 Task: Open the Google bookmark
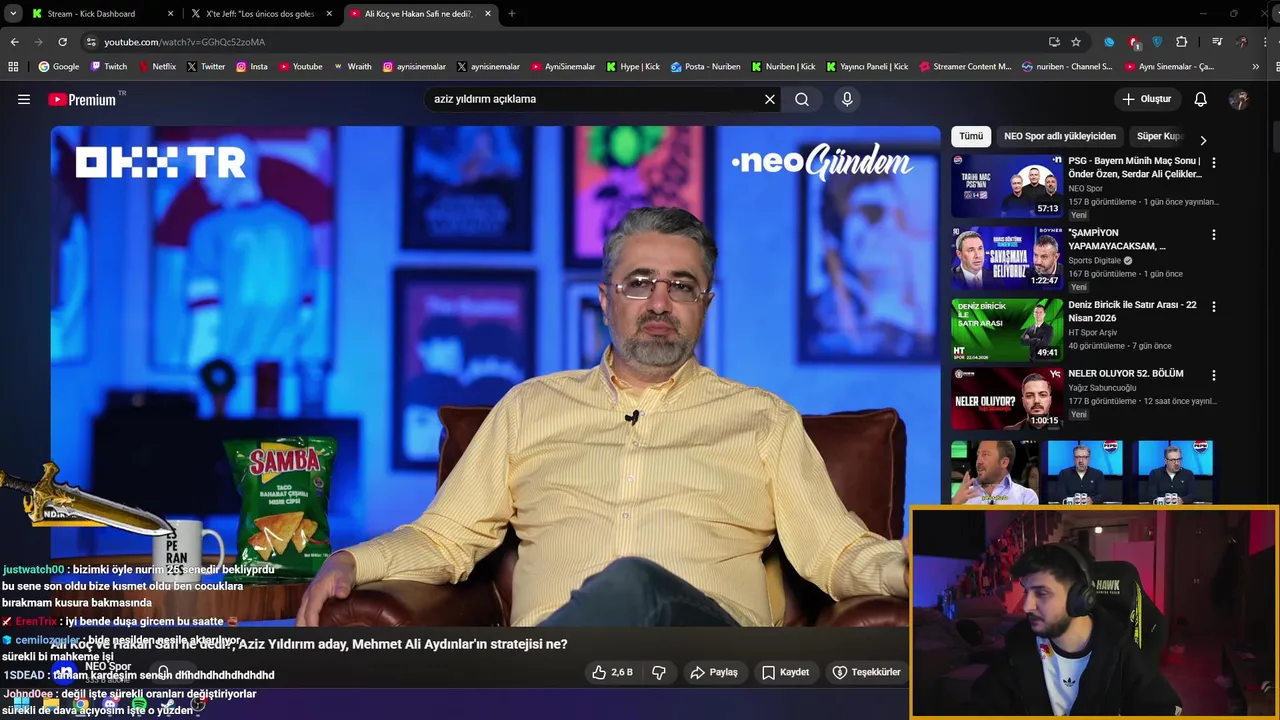click(59, 67)
